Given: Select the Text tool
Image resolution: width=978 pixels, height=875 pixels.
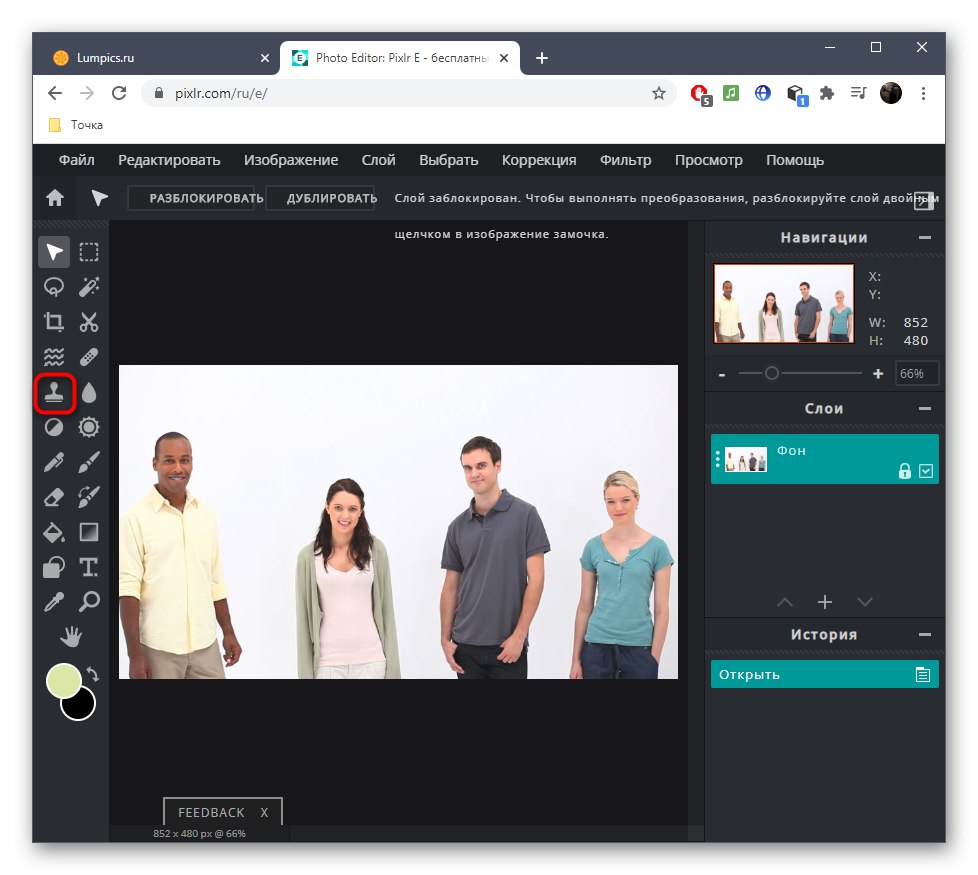Looking at the screenshot, I should [x=89, y=567].
